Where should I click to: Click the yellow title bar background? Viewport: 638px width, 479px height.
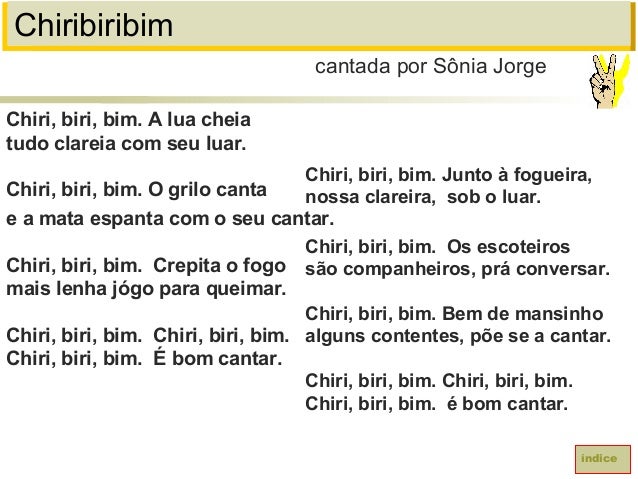(x=400, y=22)
